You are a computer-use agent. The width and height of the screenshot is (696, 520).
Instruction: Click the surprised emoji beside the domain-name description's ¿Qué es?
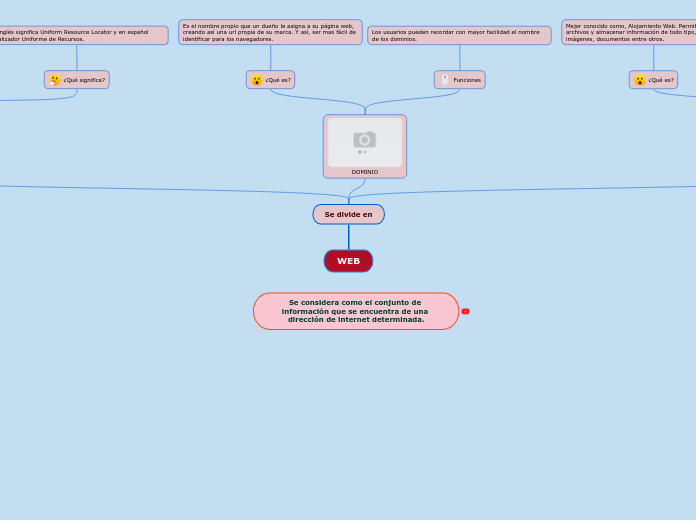point(257,80)
